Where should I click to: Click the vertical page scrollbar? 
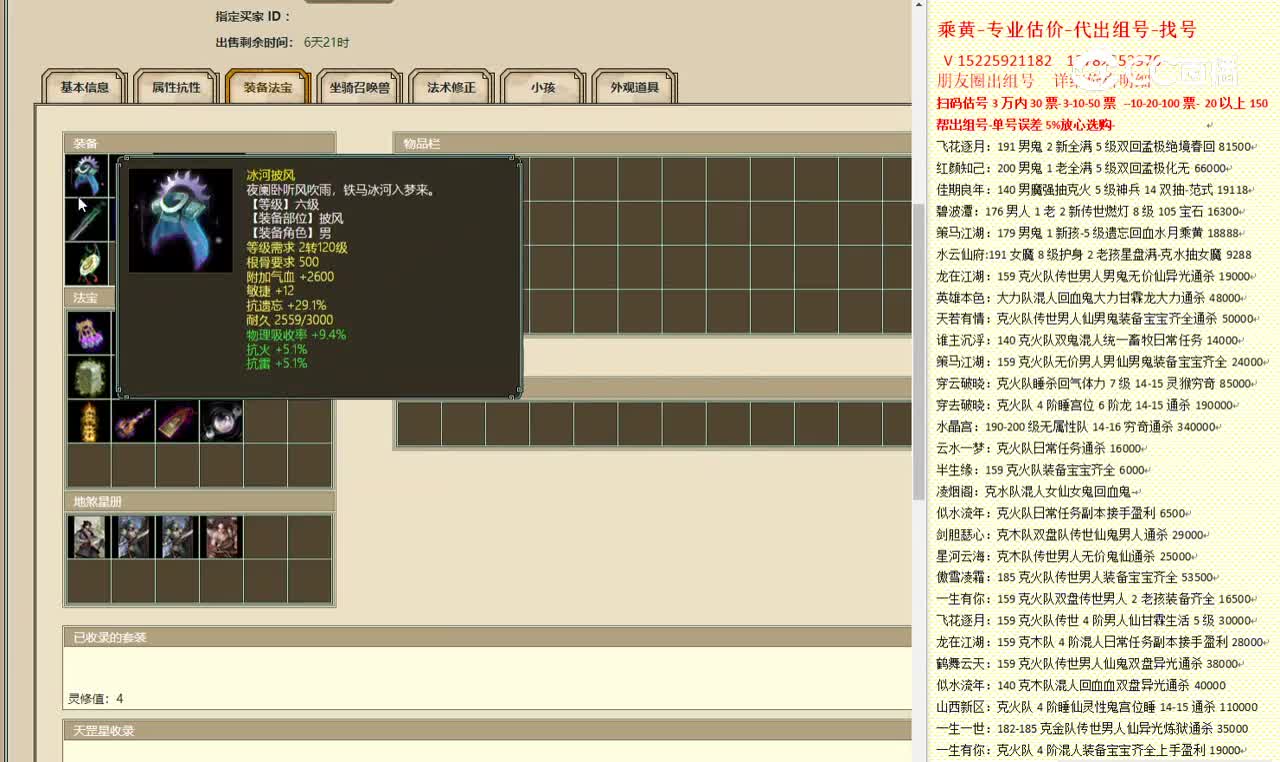(x=919, y=350)
